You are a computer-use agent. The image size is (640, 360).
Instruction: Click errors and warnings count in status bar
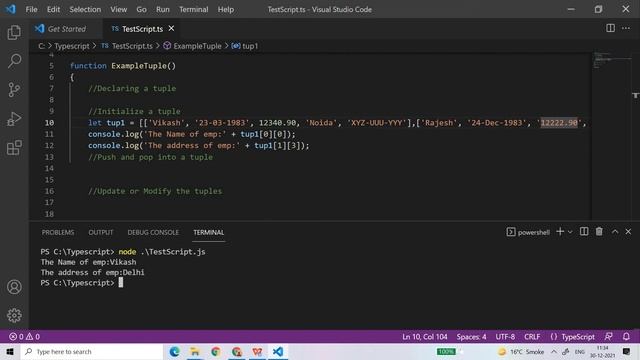coord(24,337)
